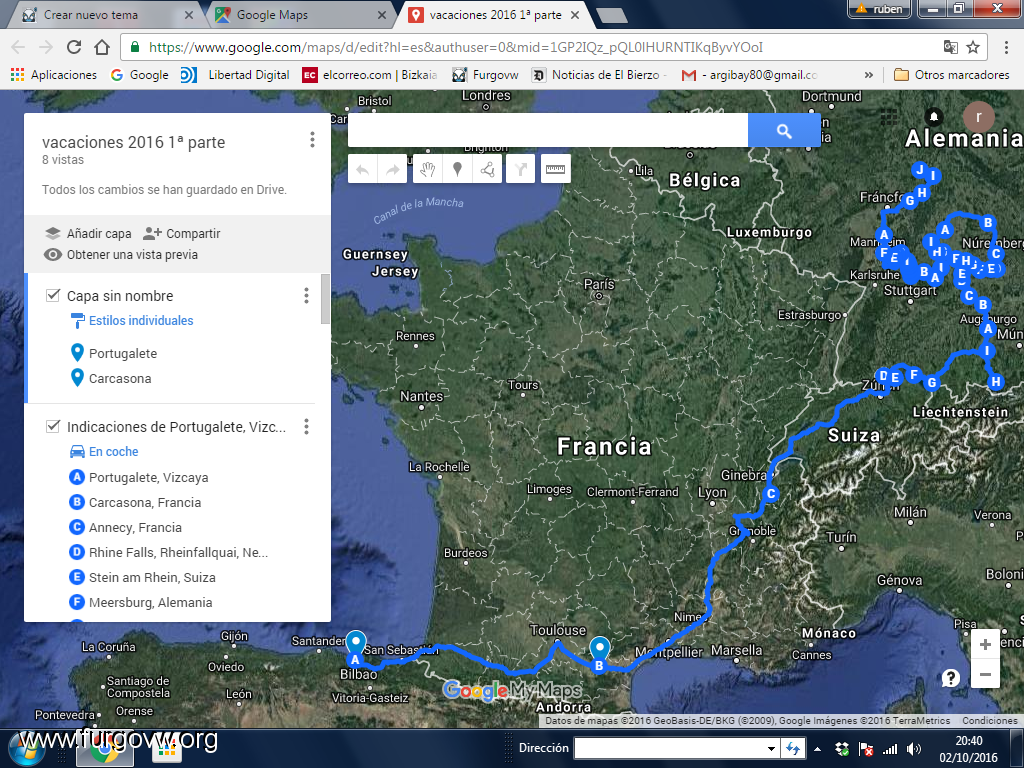Click the blue map search button

pyautogui.click(x=784, y=131)
